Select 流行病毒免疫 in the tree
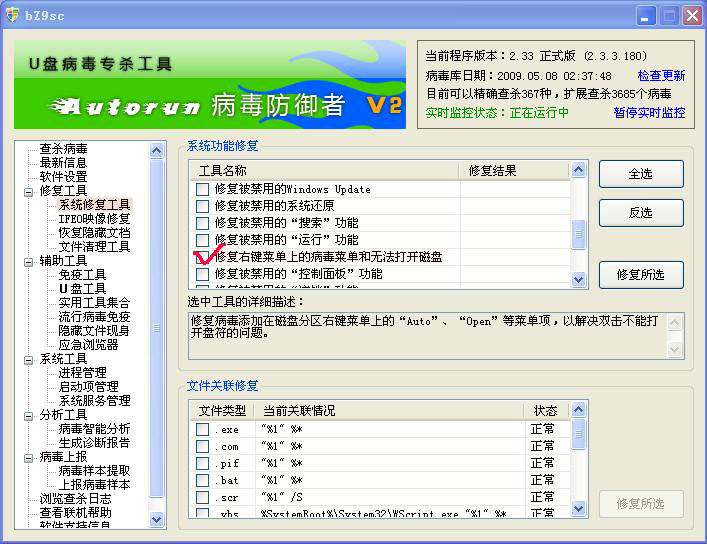 coord(94,317)
